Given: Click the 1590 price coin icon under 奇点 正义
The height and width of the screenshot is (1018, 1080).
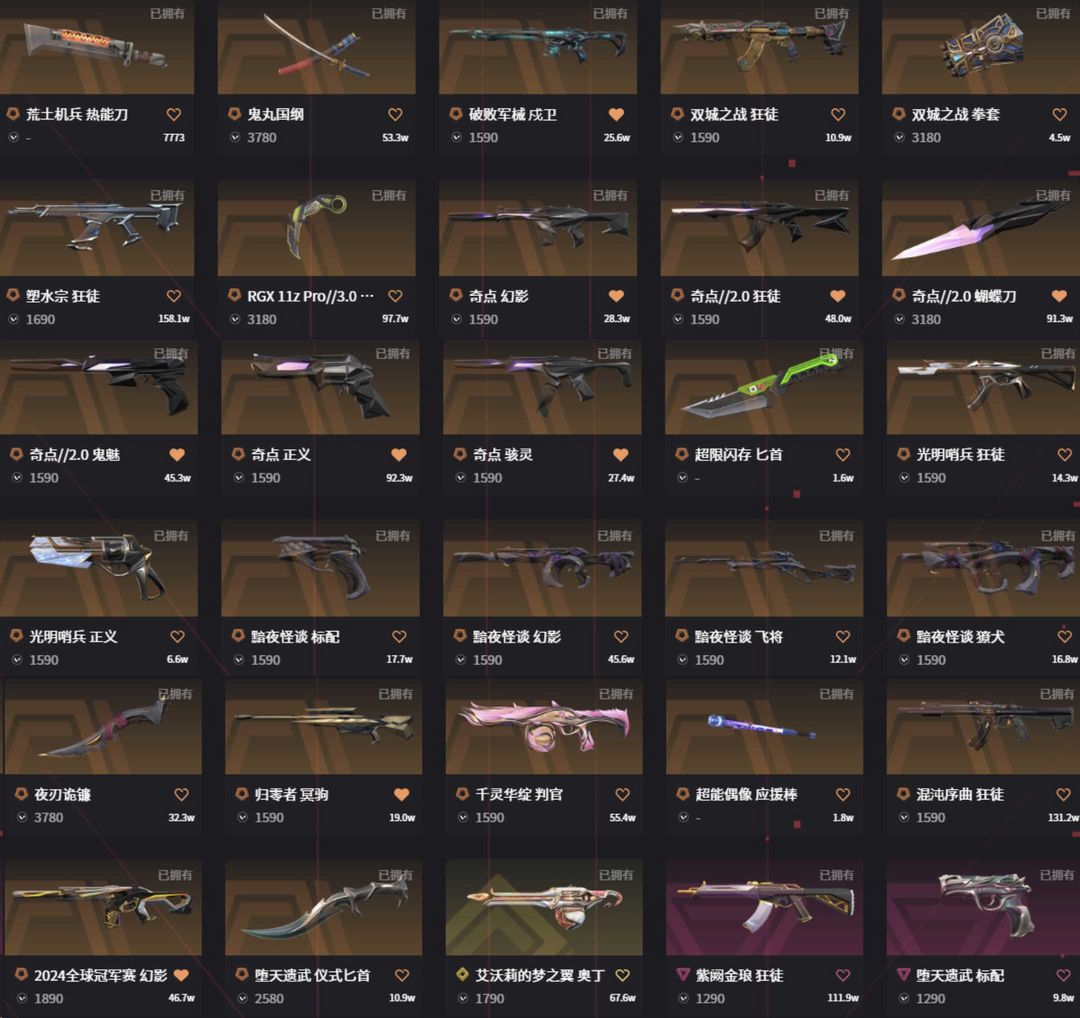Looking at the screenshot, I should [239, 478].
